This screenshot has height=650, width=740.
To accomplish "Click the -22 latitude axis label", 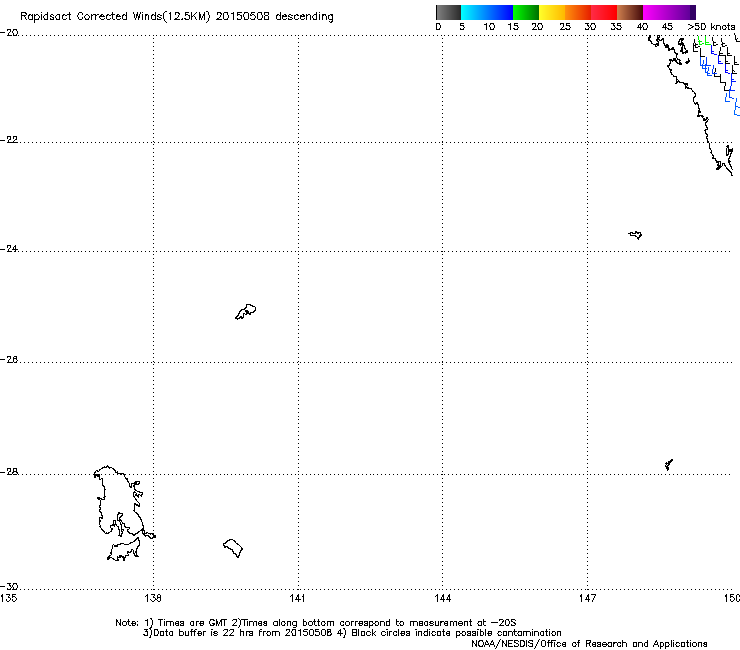I will tap(9, 140).
